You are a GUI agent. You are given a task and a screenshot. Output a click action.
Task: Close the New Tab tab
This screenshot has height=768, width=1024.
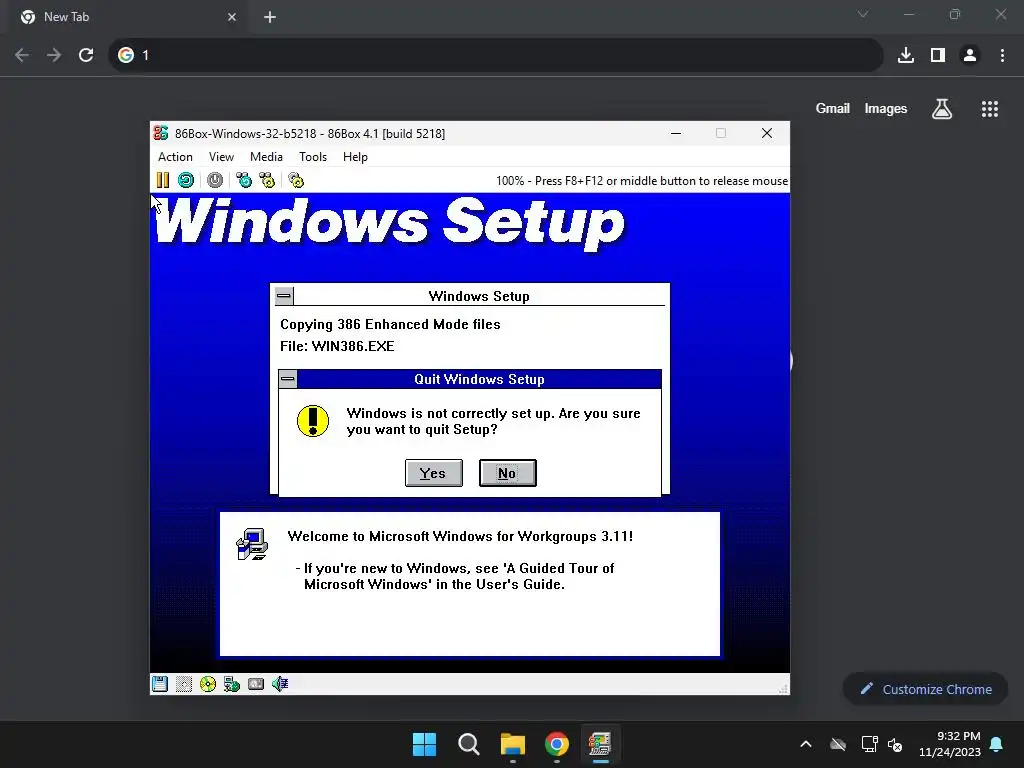tap(232, 17)
